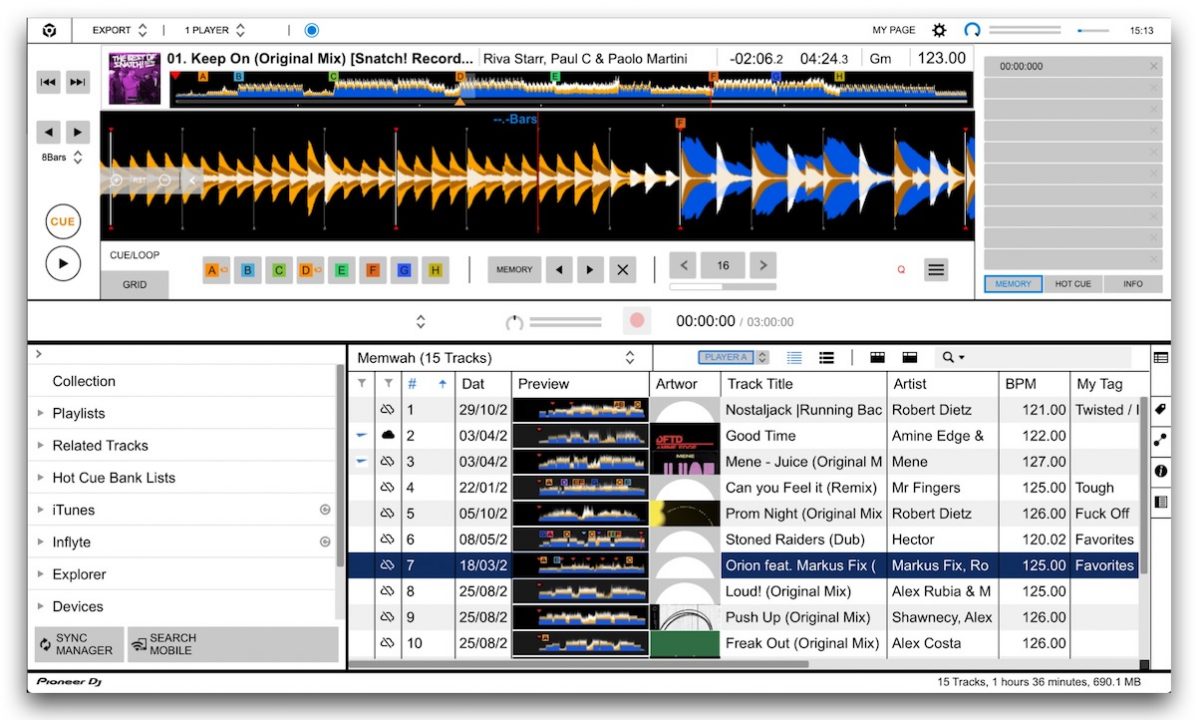Switch to the HOT CUE tab
This screenshot has height=720, width=1204.
coord(1073,284)
